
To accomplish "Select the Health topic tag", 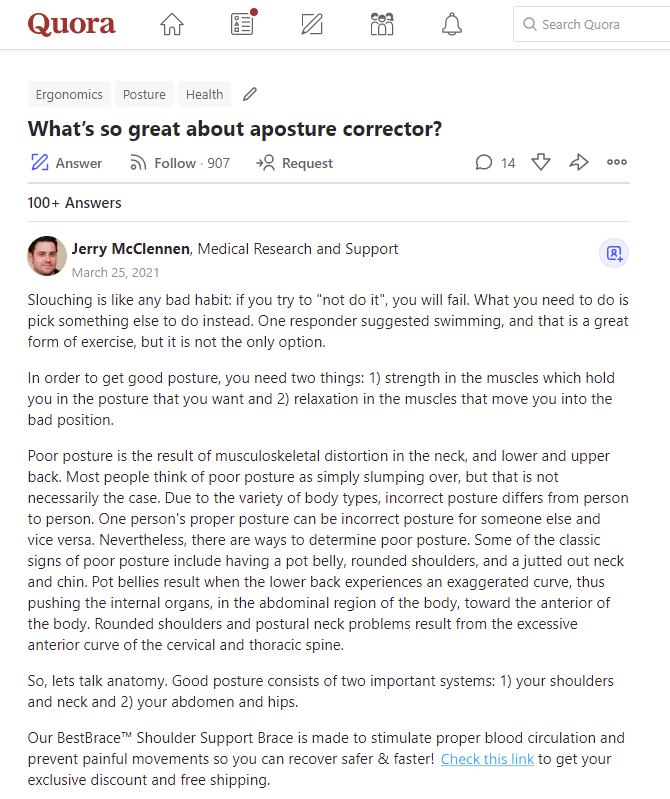I will pos(204,94).
